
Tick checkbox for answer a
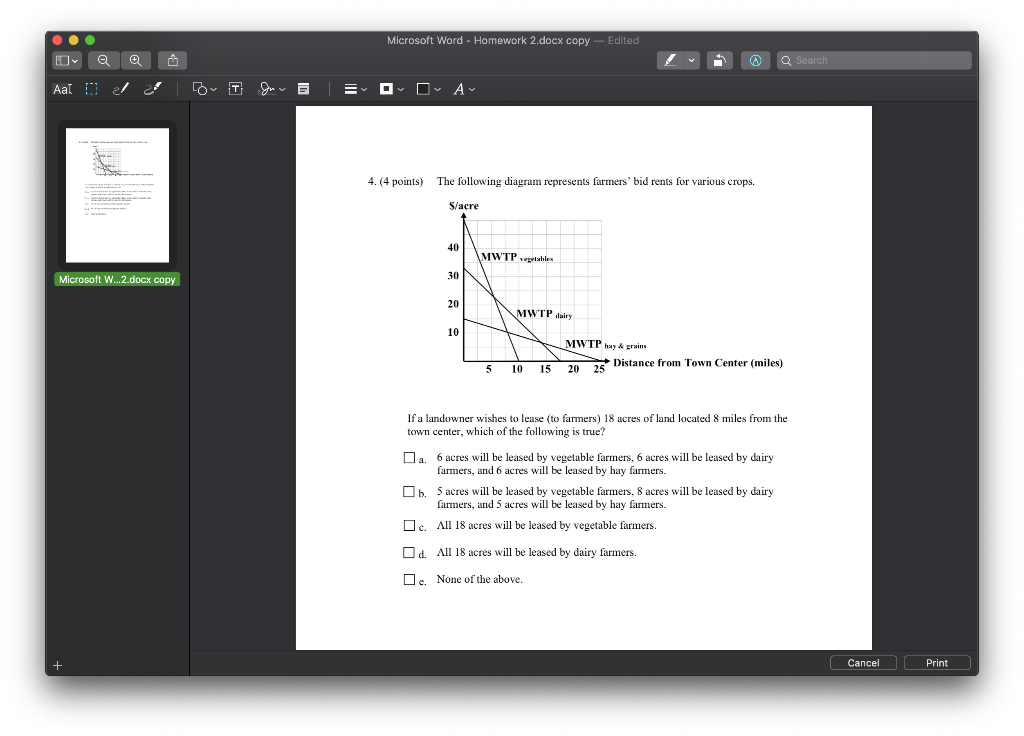(x=410, y=457)
